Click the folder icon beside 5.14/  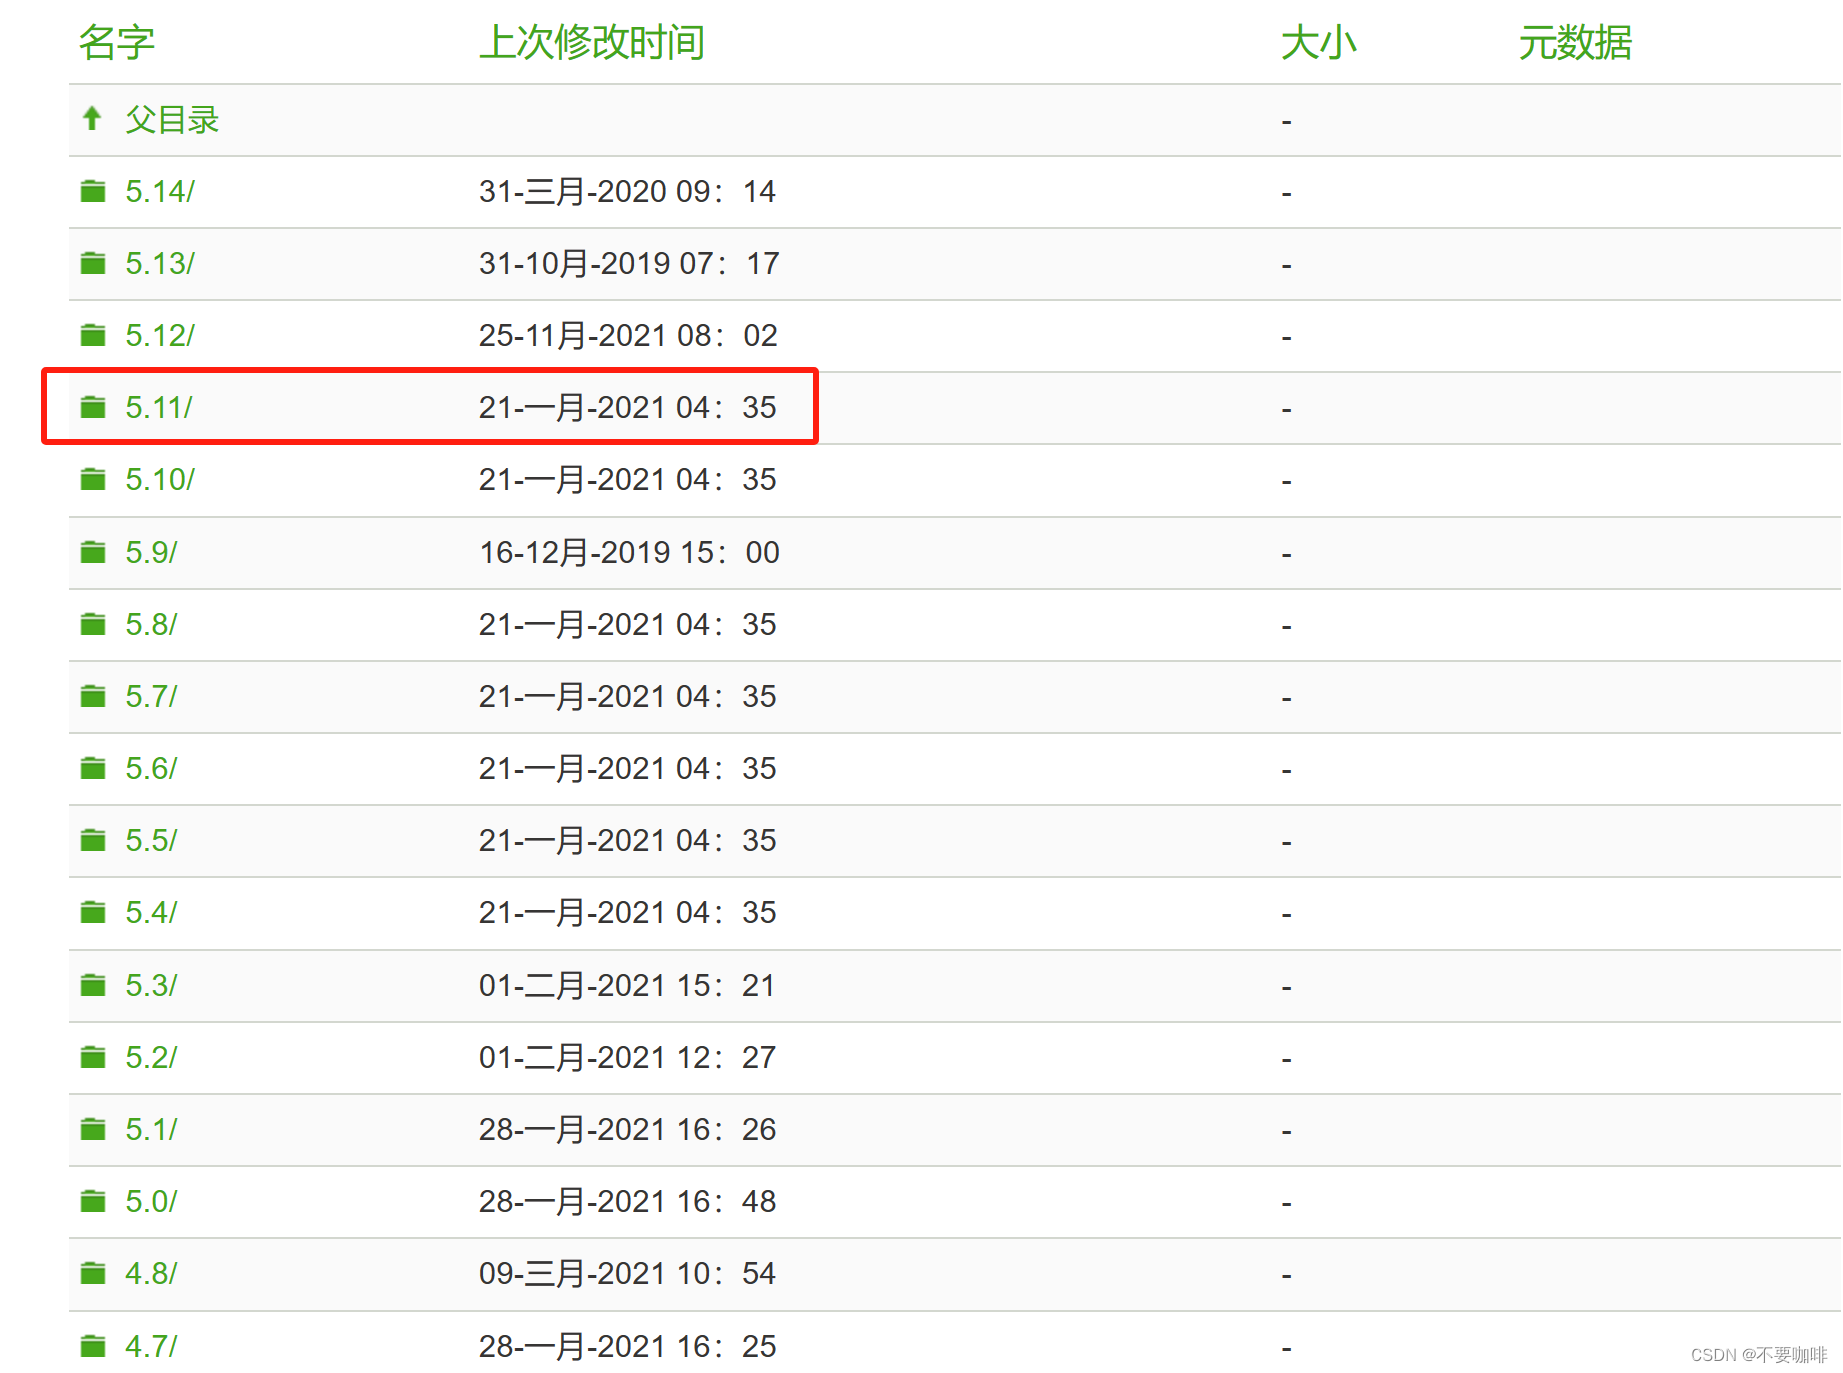click(x=92, y=191)
